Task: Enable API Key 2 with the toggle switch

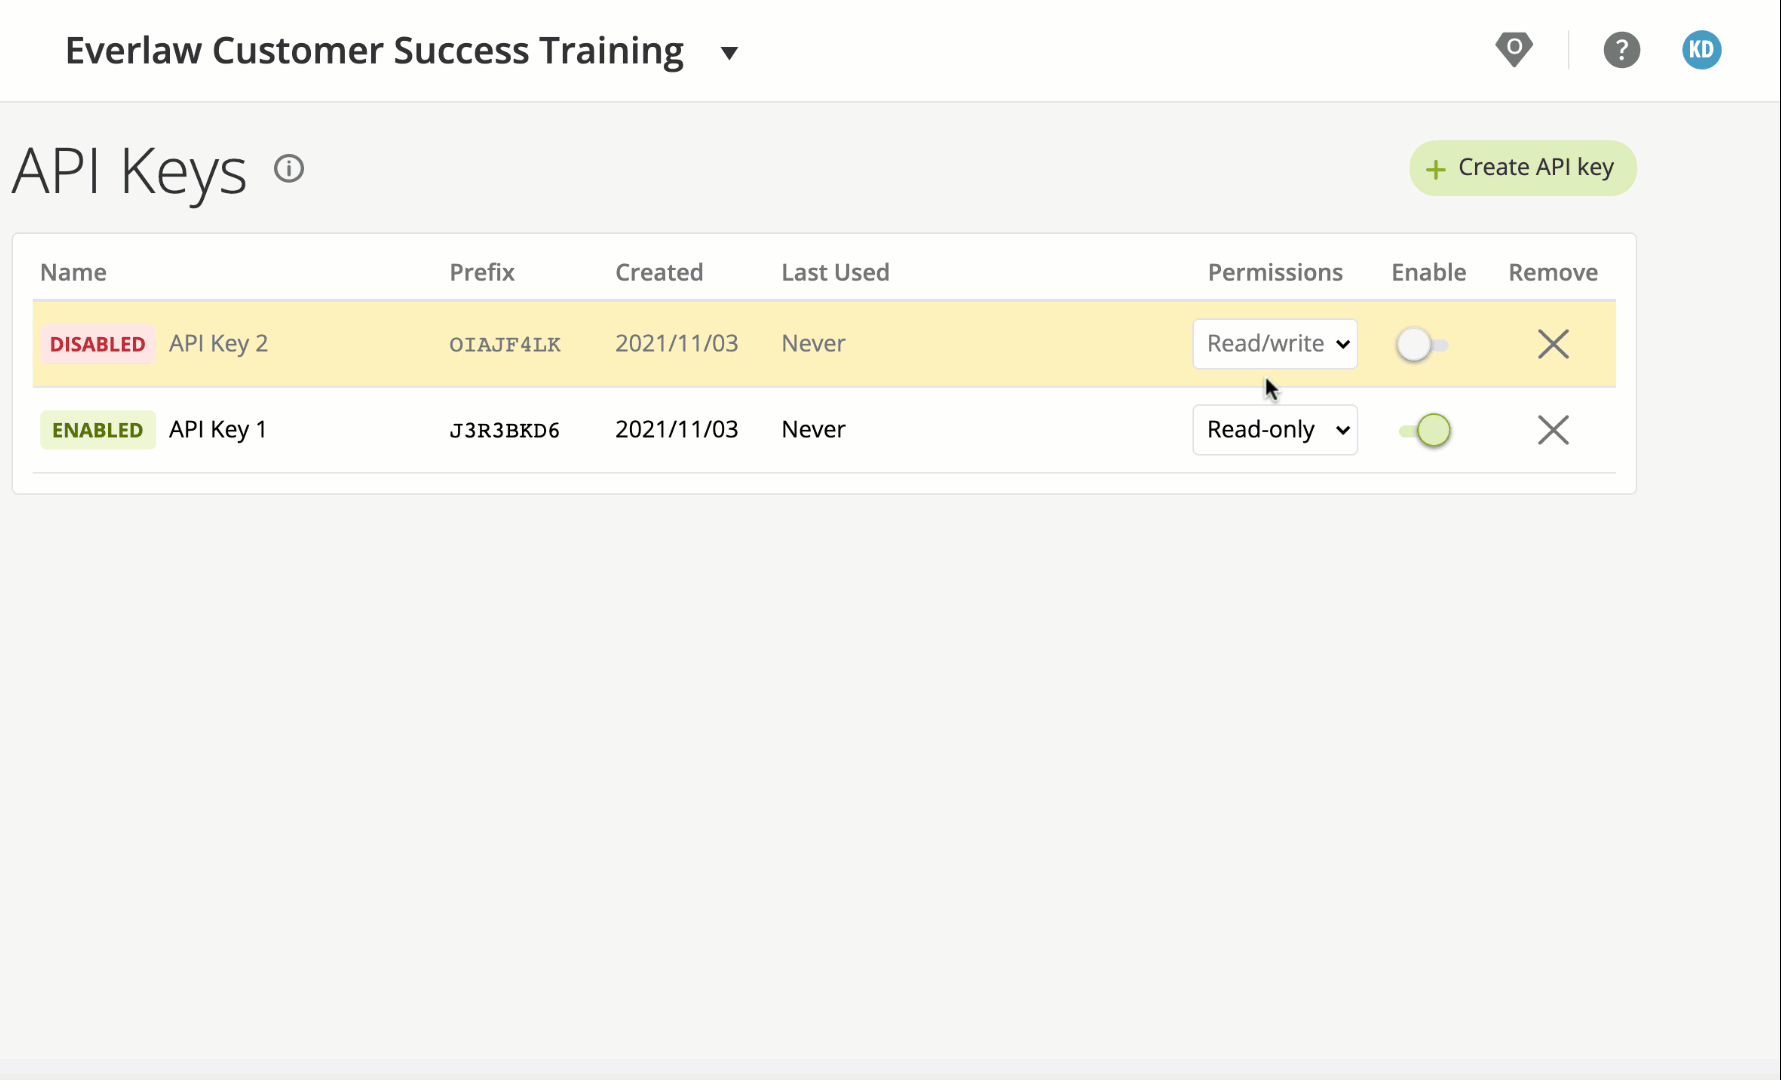Action: tap(1422, 345)
